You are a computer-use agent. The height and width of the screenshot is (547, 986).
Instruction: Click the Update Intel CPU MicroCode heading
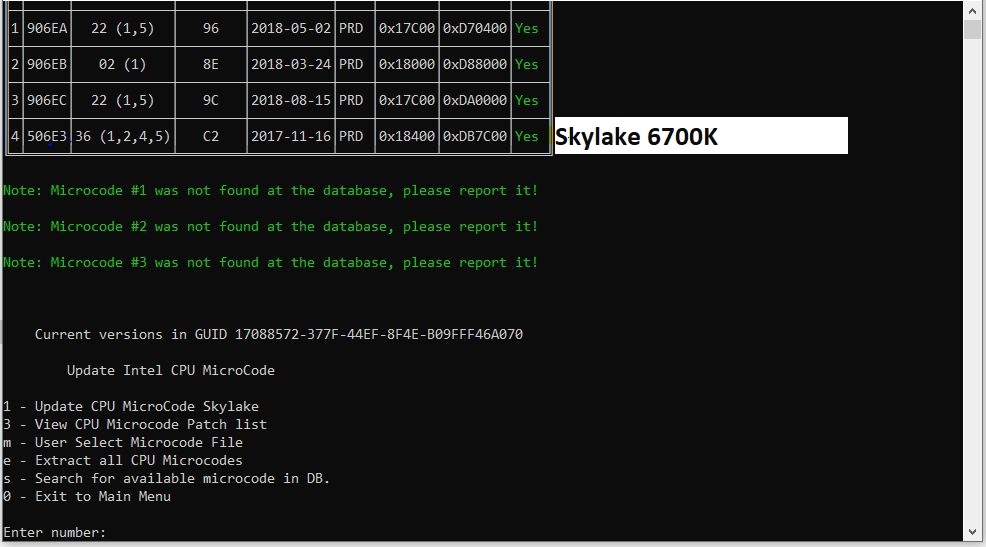pos(170,370)
